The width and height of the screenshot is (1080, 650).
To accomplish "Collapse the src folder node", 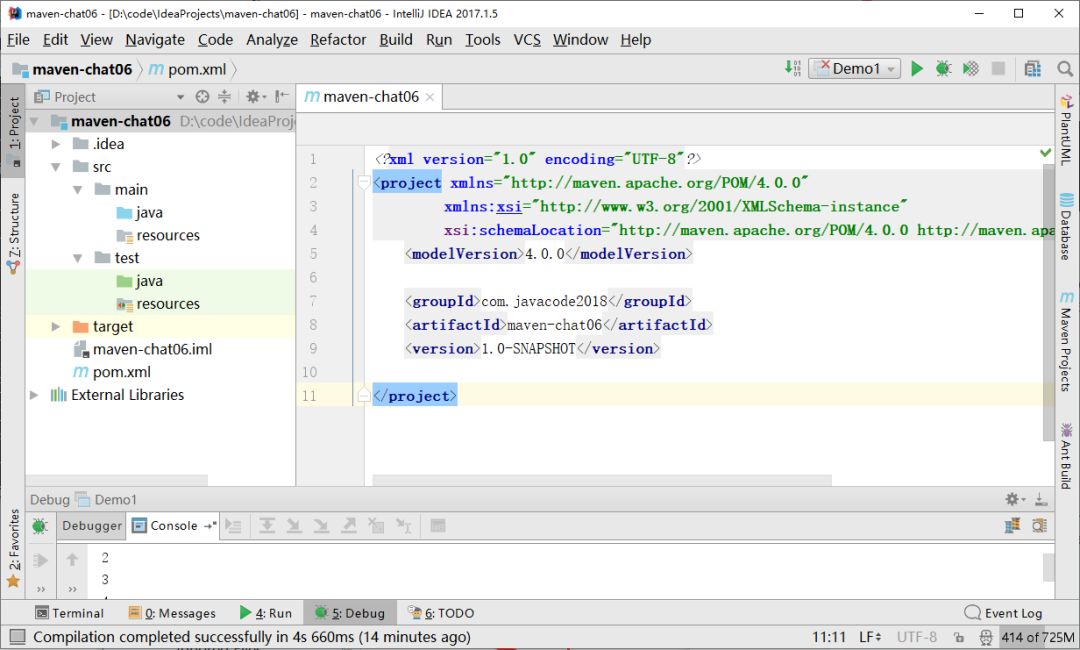I will [x=57, y=167].
